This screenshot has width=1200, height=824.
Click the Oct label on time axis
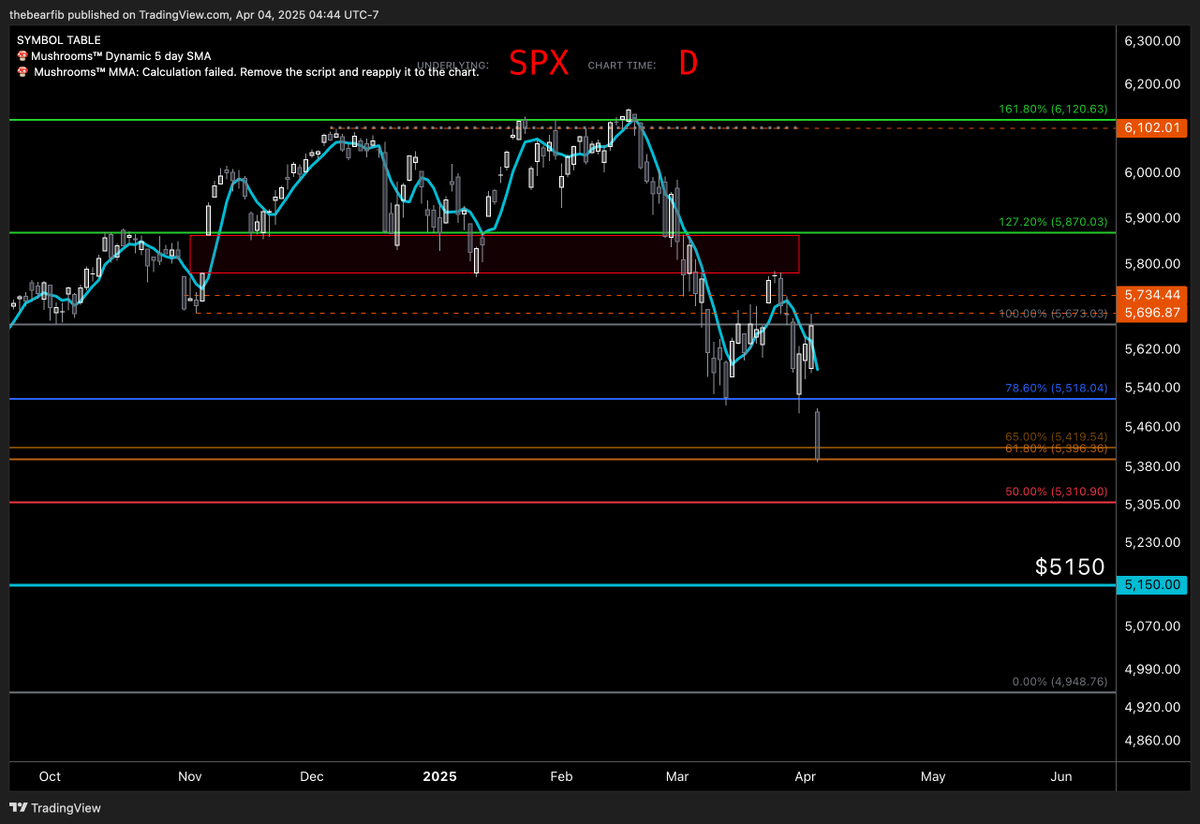click(x=50, y=776)
